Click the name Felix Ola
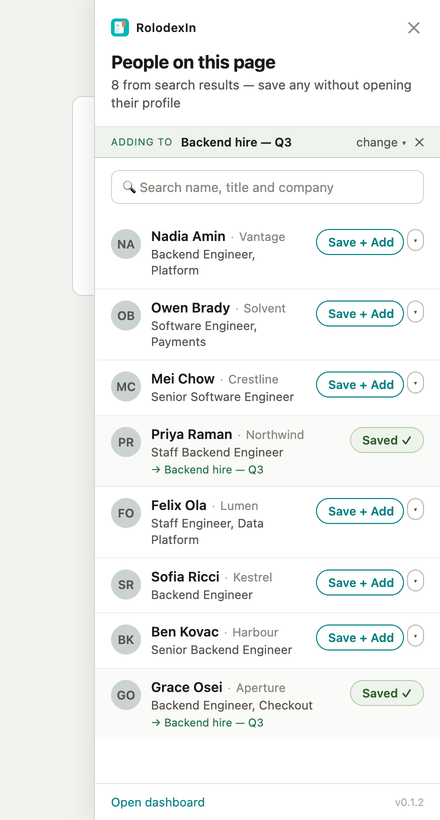The width and height of the screenshot is (440, 820). (179, 505)
